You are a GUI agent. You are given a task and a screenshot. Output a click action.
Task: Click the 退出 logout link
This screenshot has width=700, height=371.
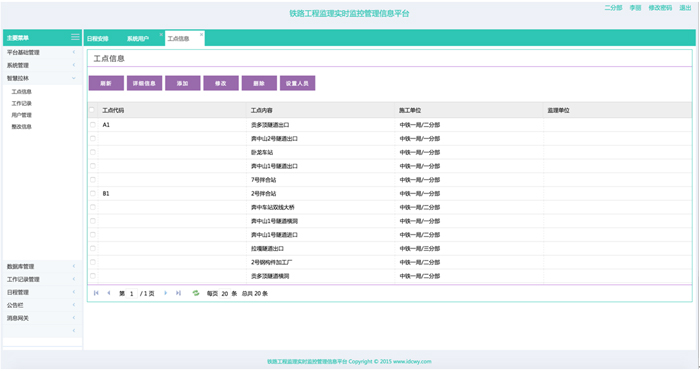(x=685, y=8)
